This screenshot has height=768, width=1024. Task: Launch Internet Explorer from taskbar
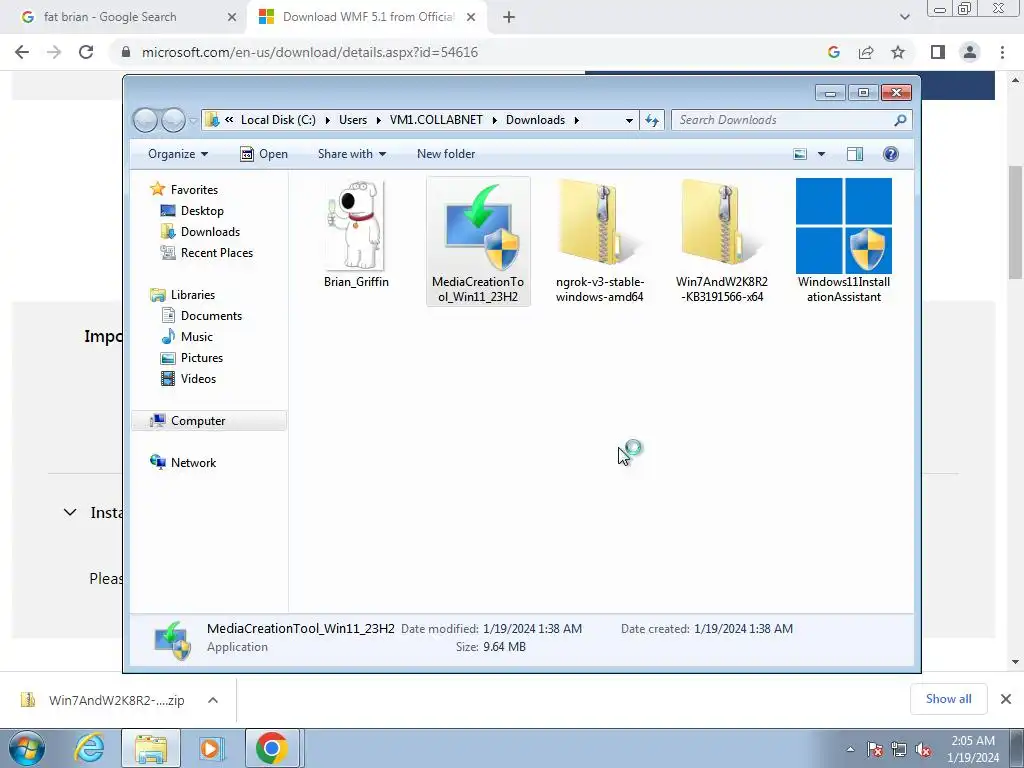(x=89, y=748)
